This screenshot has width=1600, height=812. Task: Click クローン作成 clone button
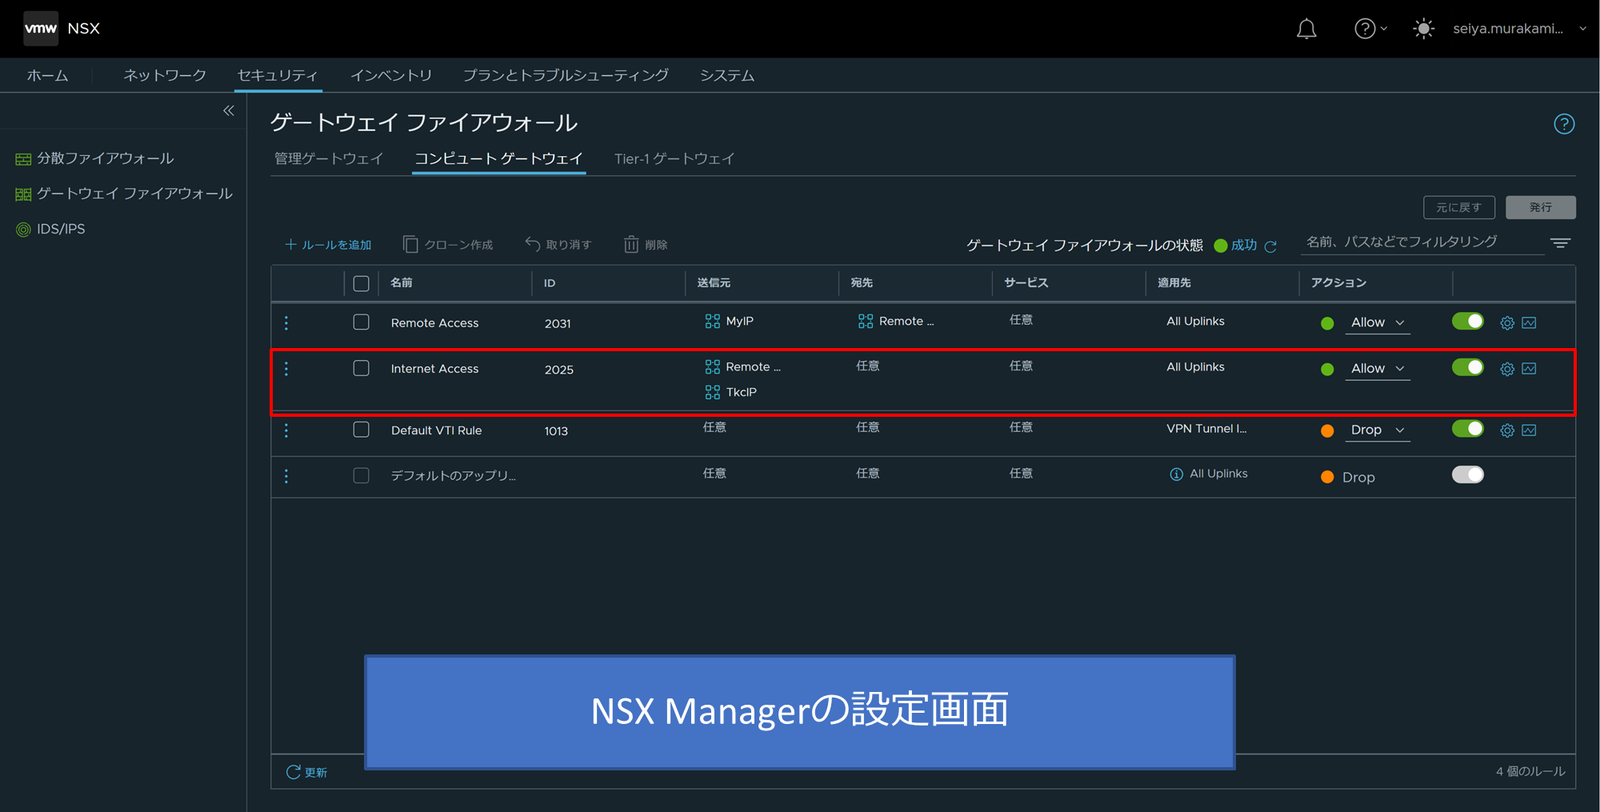click(x=448, y=245)
